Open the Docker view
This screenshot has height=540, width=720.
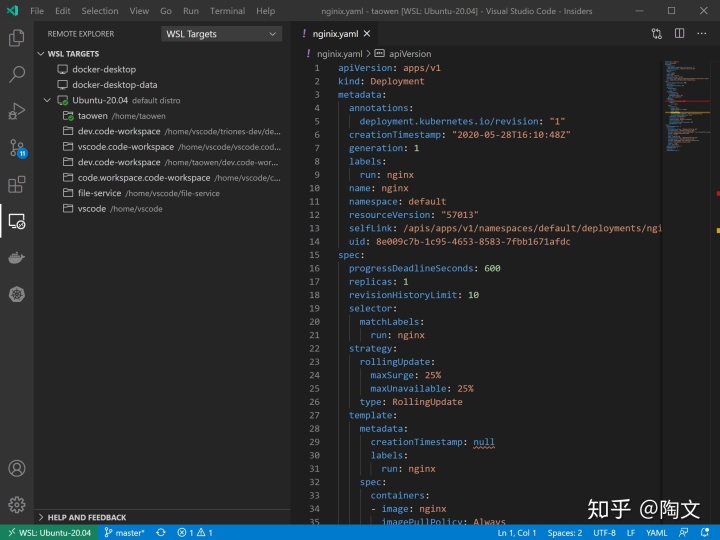17,258
